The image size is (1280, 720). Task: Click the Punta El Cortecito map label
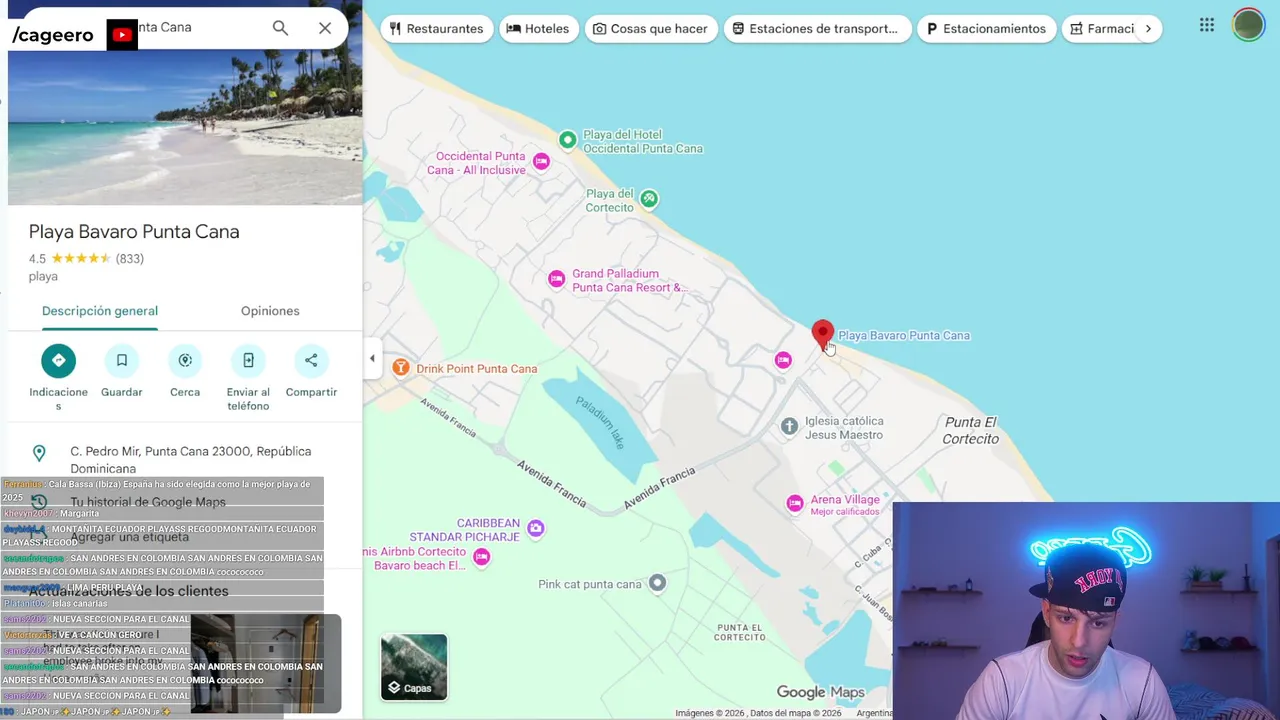pos(971,430)
